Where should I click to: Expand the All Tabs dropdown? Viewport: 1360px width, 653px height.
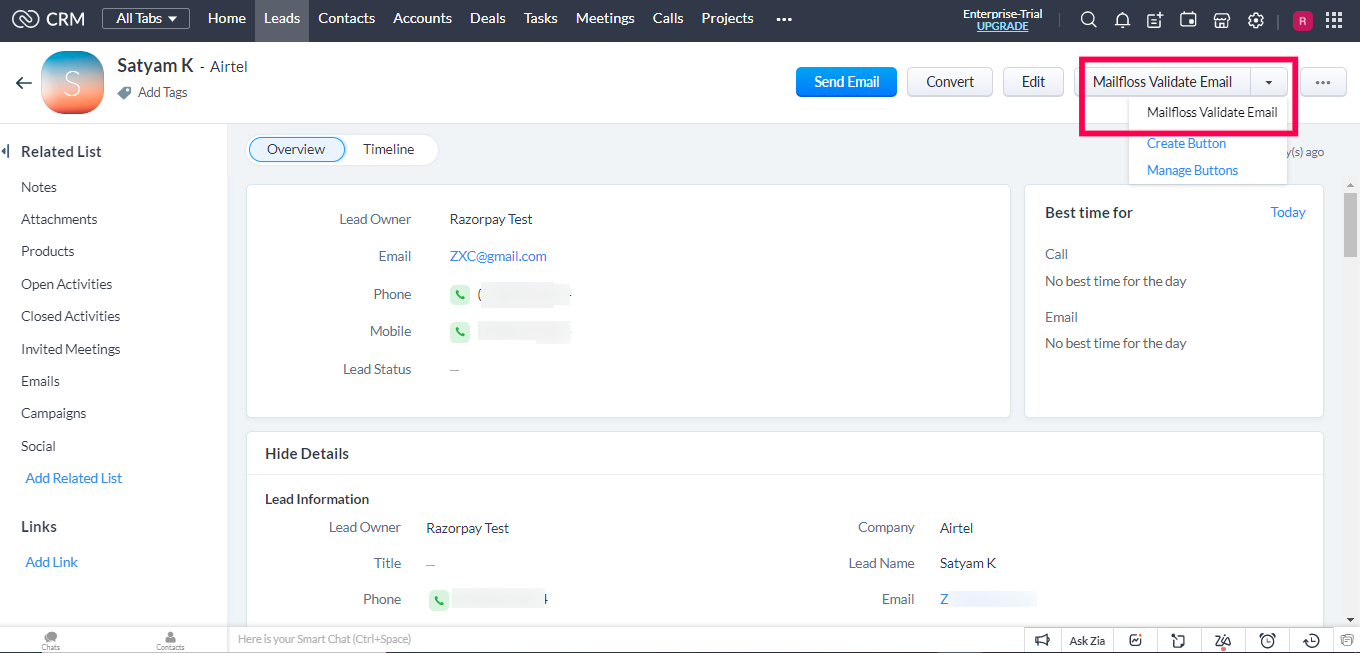pos(146,18)
